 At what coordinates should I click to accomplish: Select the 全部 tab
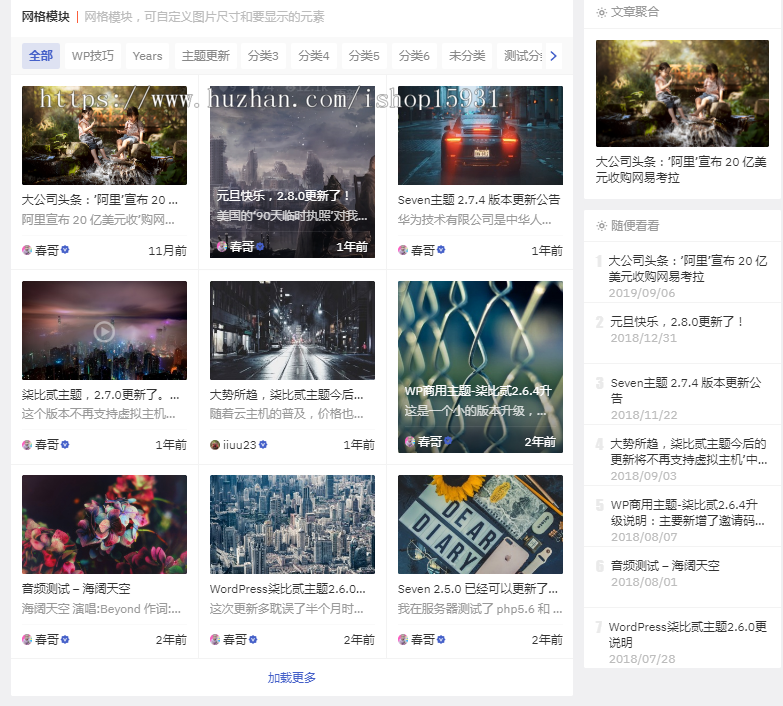41,56
